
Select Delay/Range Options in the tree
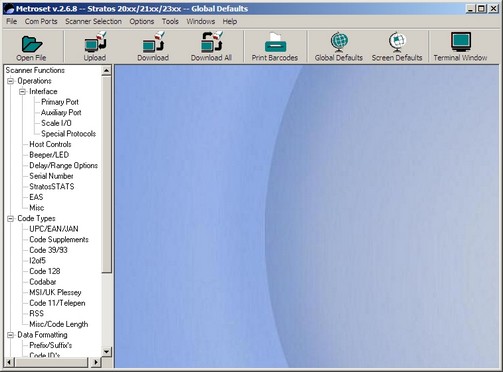coord(63,166)
